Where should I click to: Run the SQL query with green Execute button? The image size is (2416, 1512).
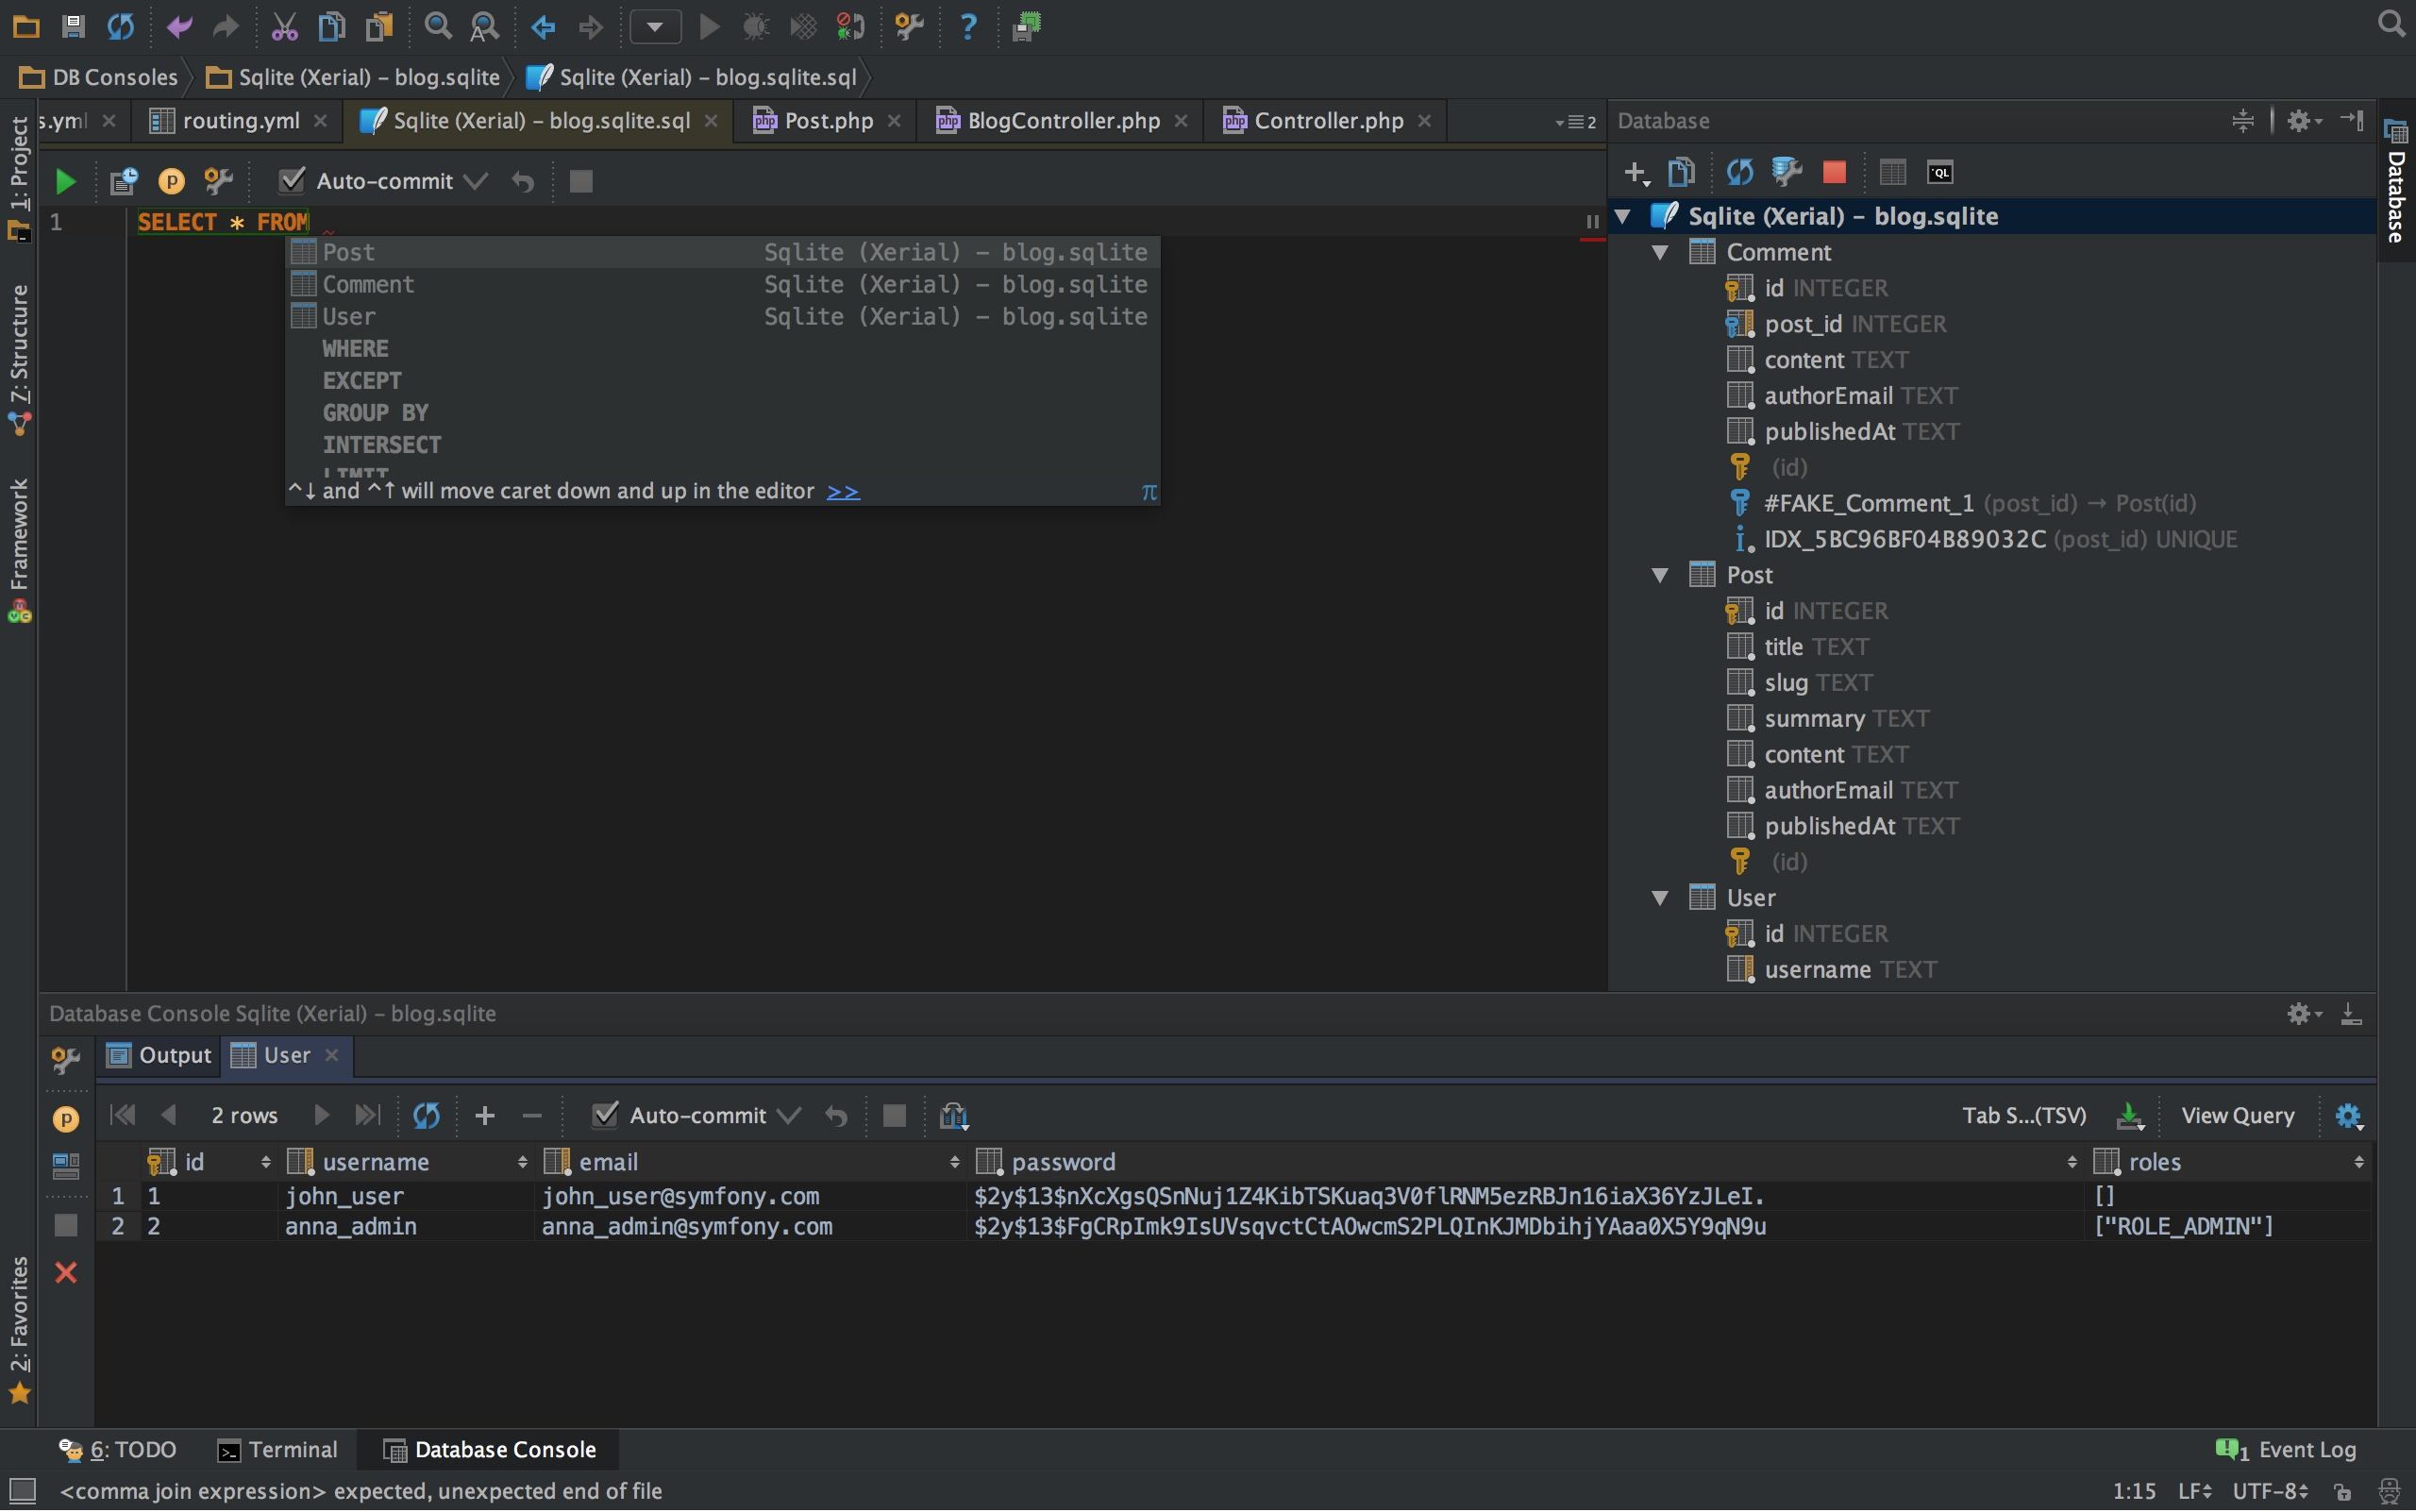[x=65, y=181]
